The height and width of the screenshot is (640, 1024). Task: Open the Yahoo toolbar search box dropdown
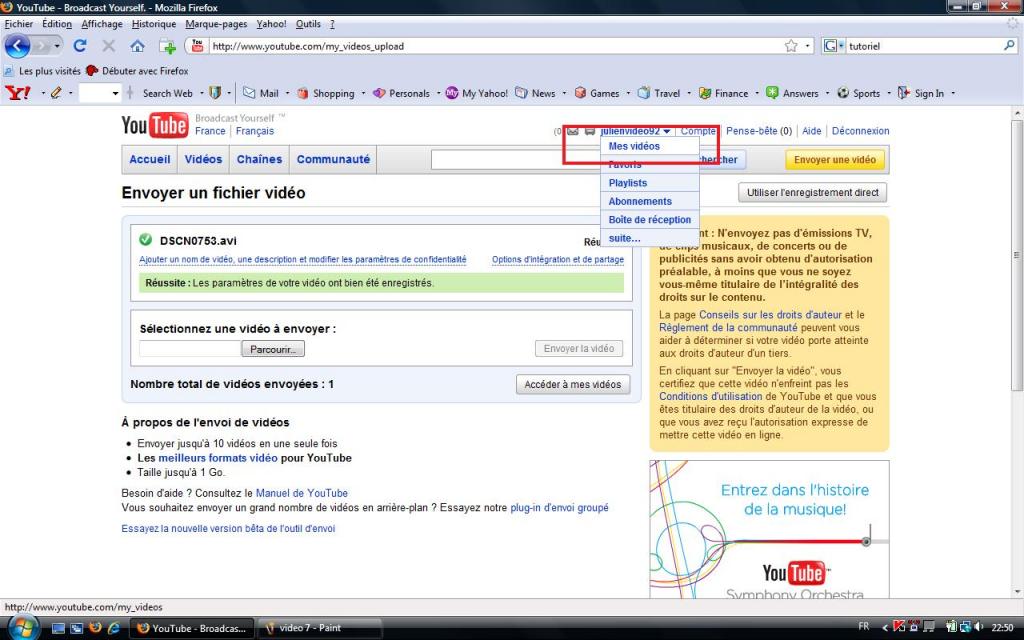pos(116,93)
